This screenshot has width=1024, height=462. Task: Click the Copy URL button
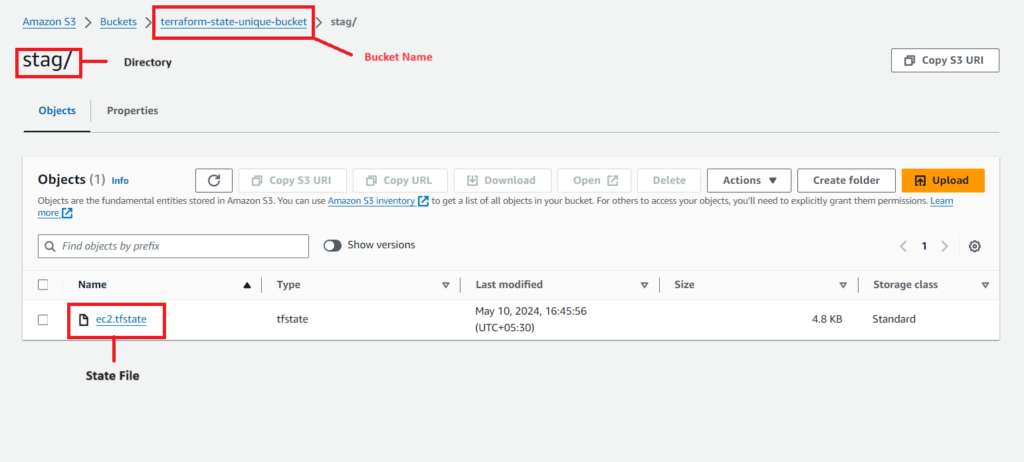pos(401,180)
